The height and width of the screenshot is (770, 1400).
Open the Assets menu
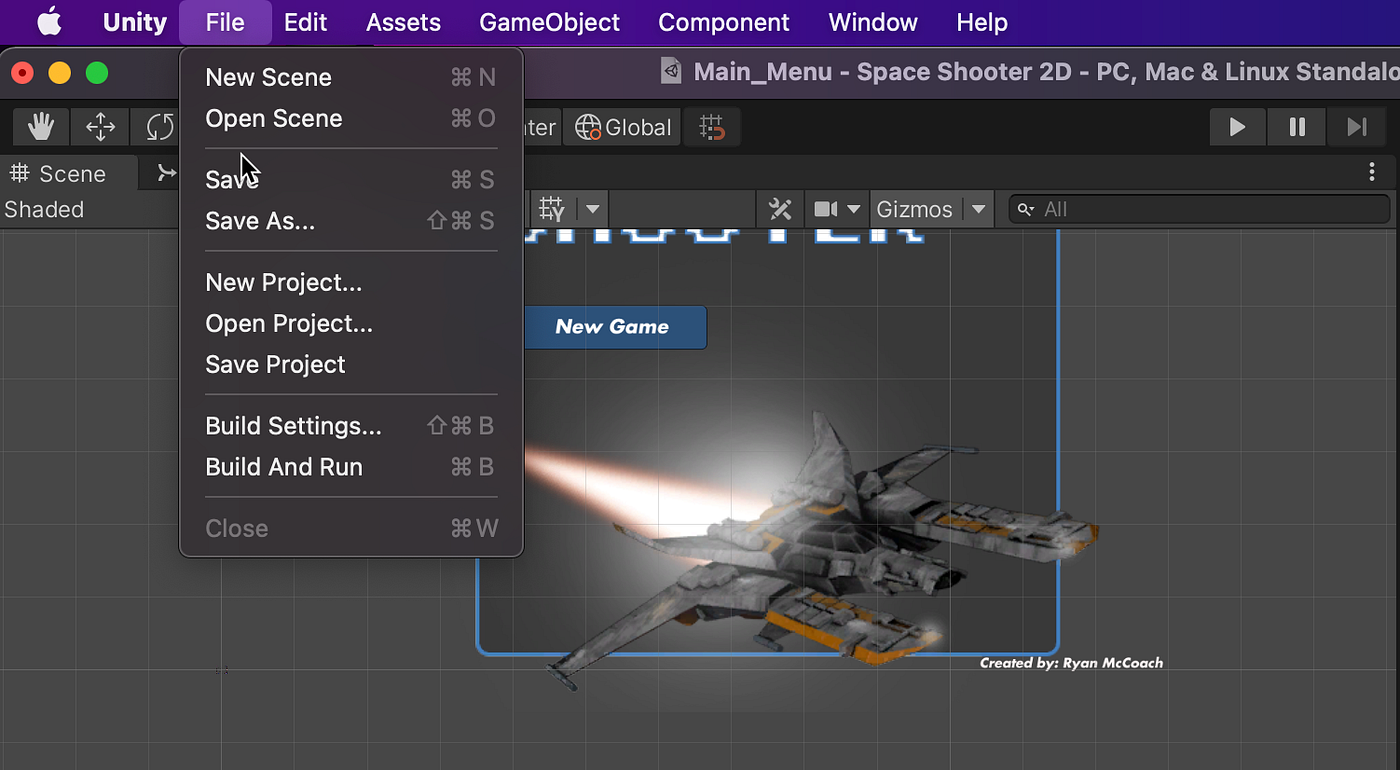(403, 22)
